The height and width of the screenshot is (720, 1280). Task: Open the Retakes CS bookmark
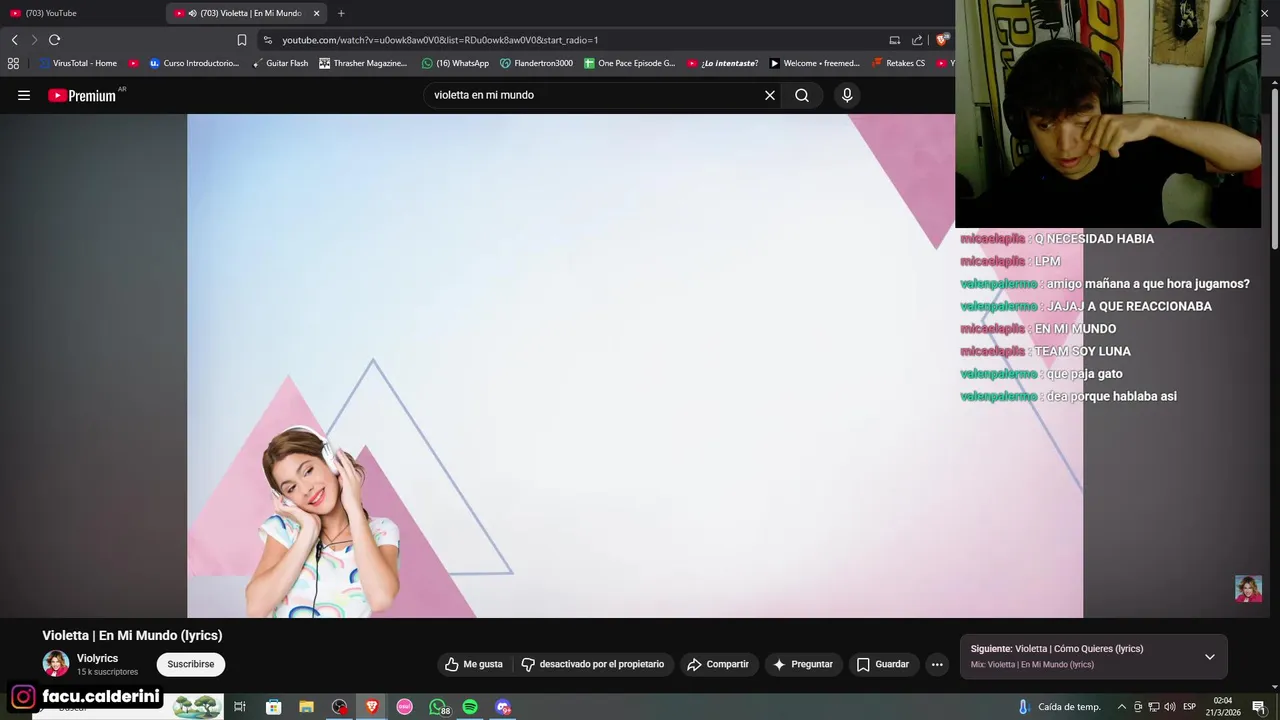click(x=898, y=63)
